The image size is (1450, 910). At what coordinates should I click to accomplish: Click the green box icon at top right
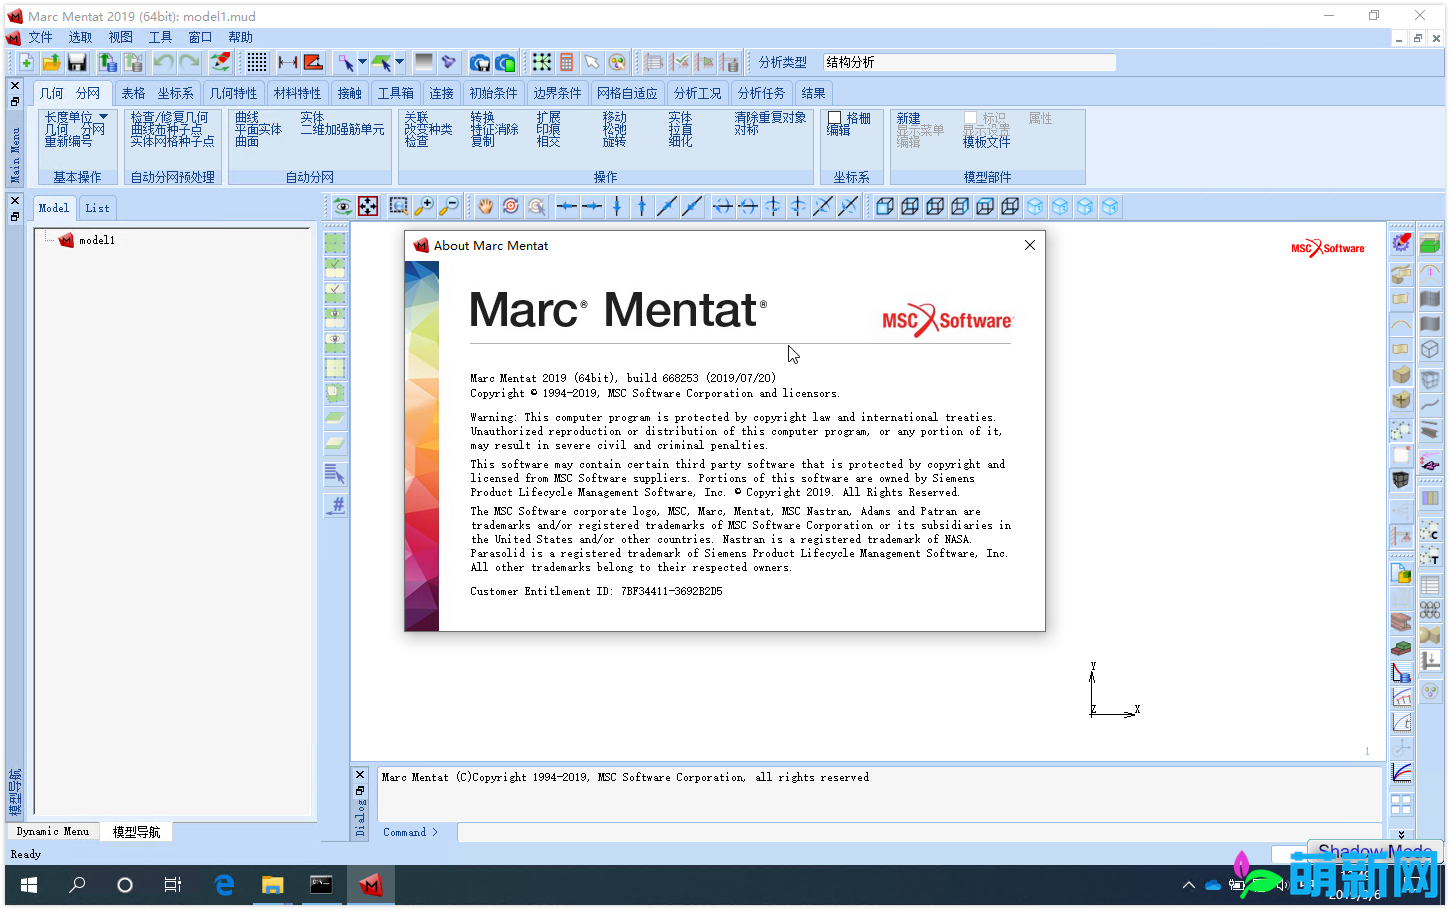point(1430,244)
